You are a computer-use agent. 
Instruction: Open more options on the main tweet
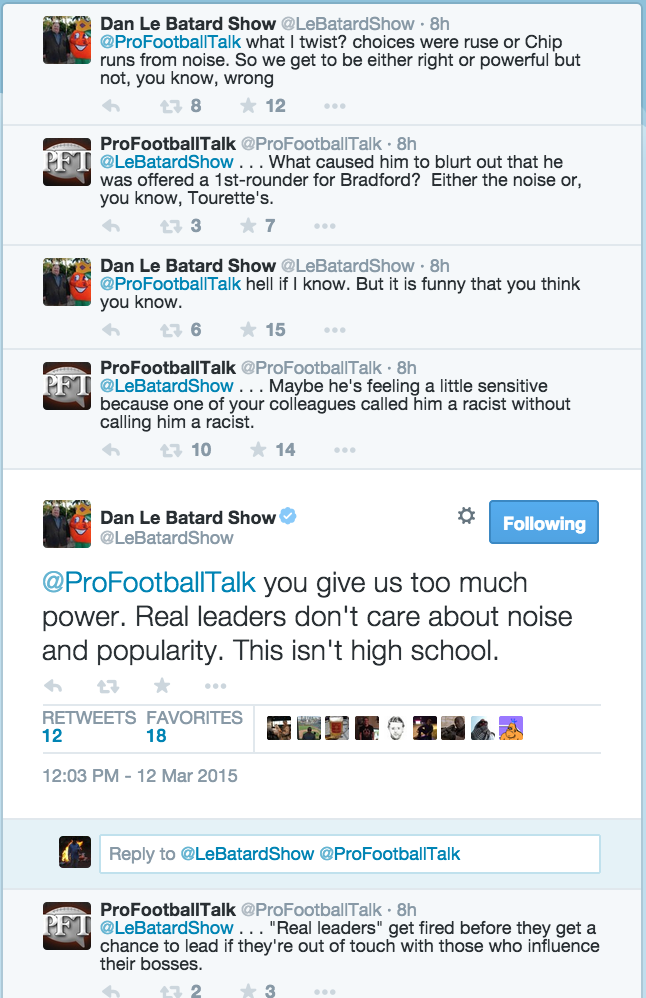(x=215, y=686)
